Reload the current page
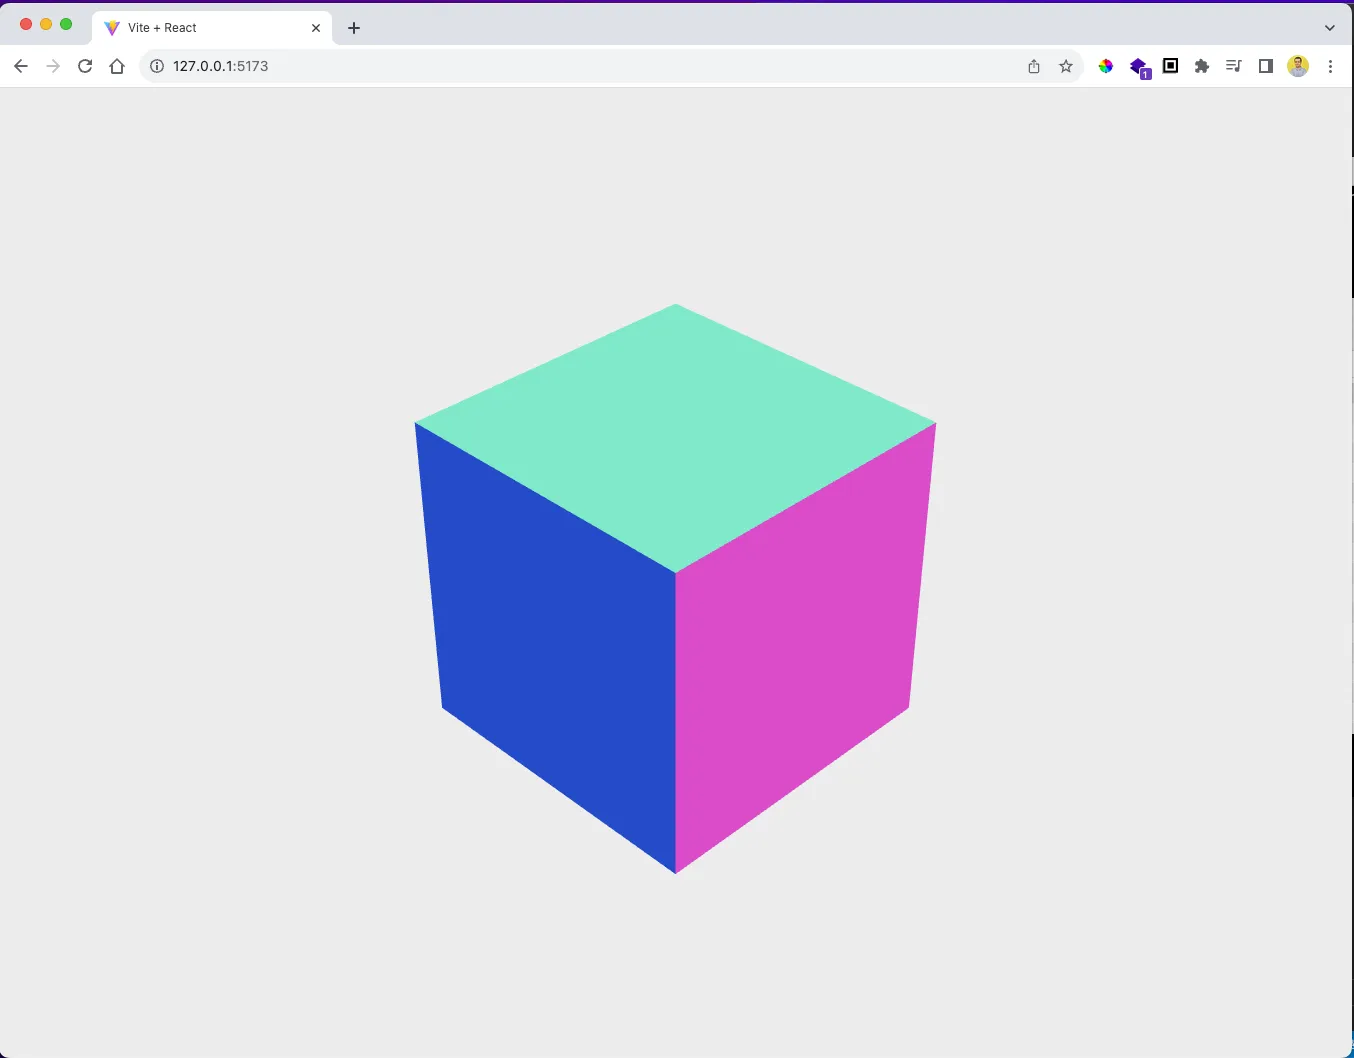 tap(85, 66)
